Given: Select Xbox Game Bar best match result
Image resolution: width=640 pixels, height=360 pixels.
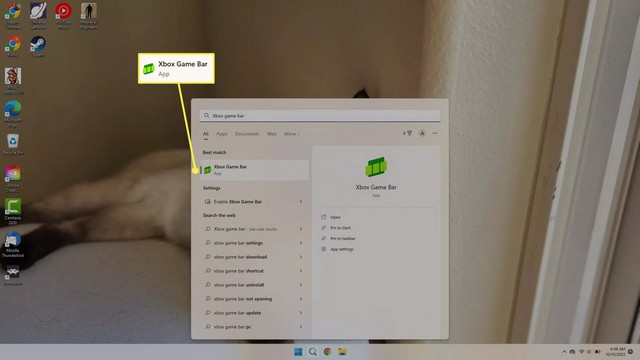Looking at the screenshot, I should pos(254,170).
